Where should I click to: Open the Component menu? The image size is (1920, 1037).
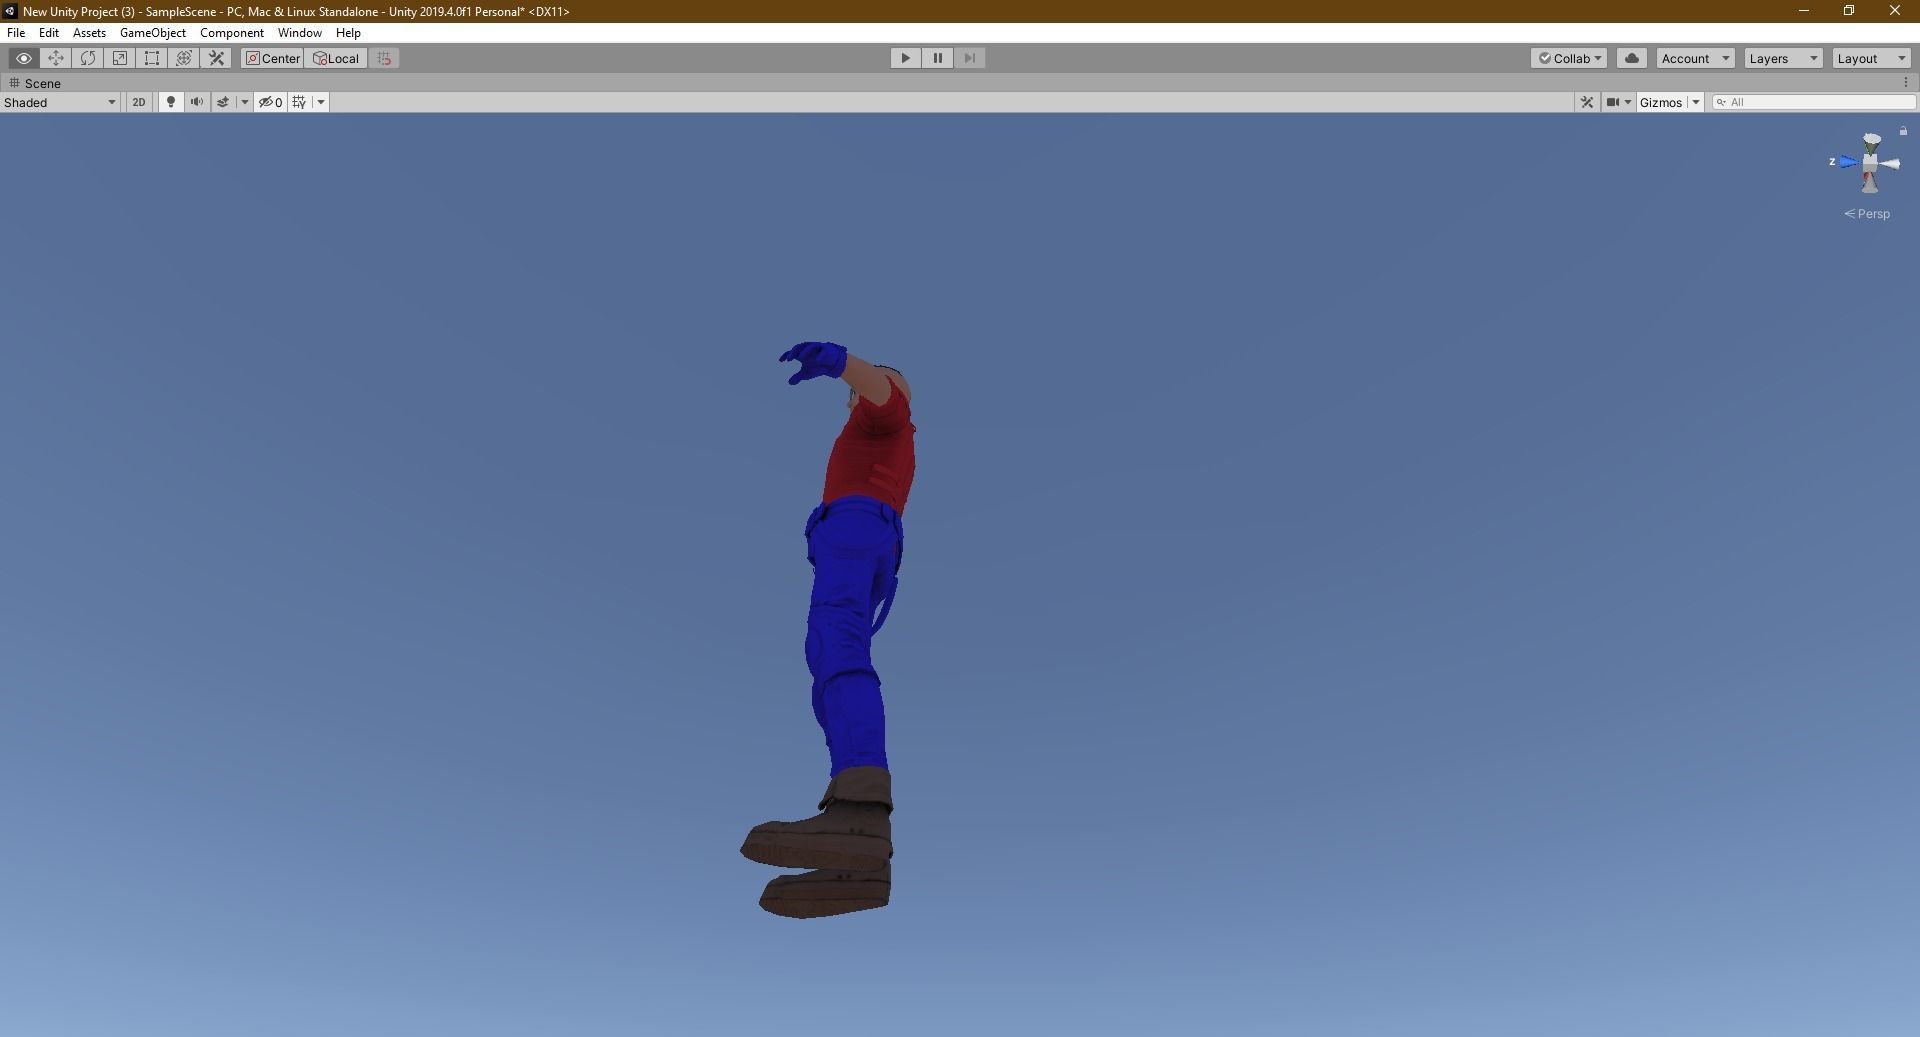pos(232,33)
